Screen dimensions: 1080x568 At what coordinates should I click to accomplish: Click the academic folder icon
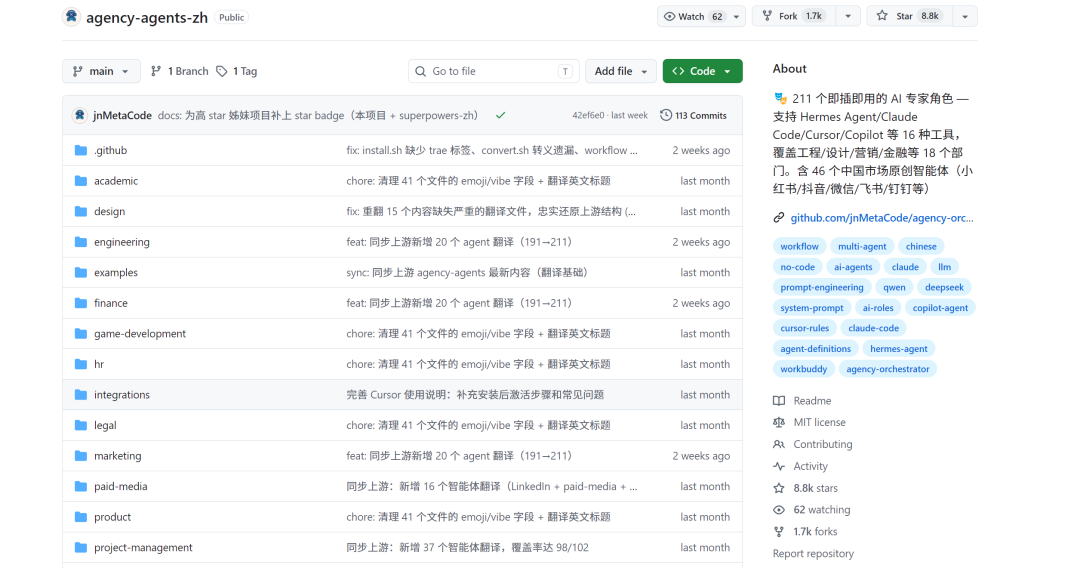pyautogui.click(x=81, y=180)
